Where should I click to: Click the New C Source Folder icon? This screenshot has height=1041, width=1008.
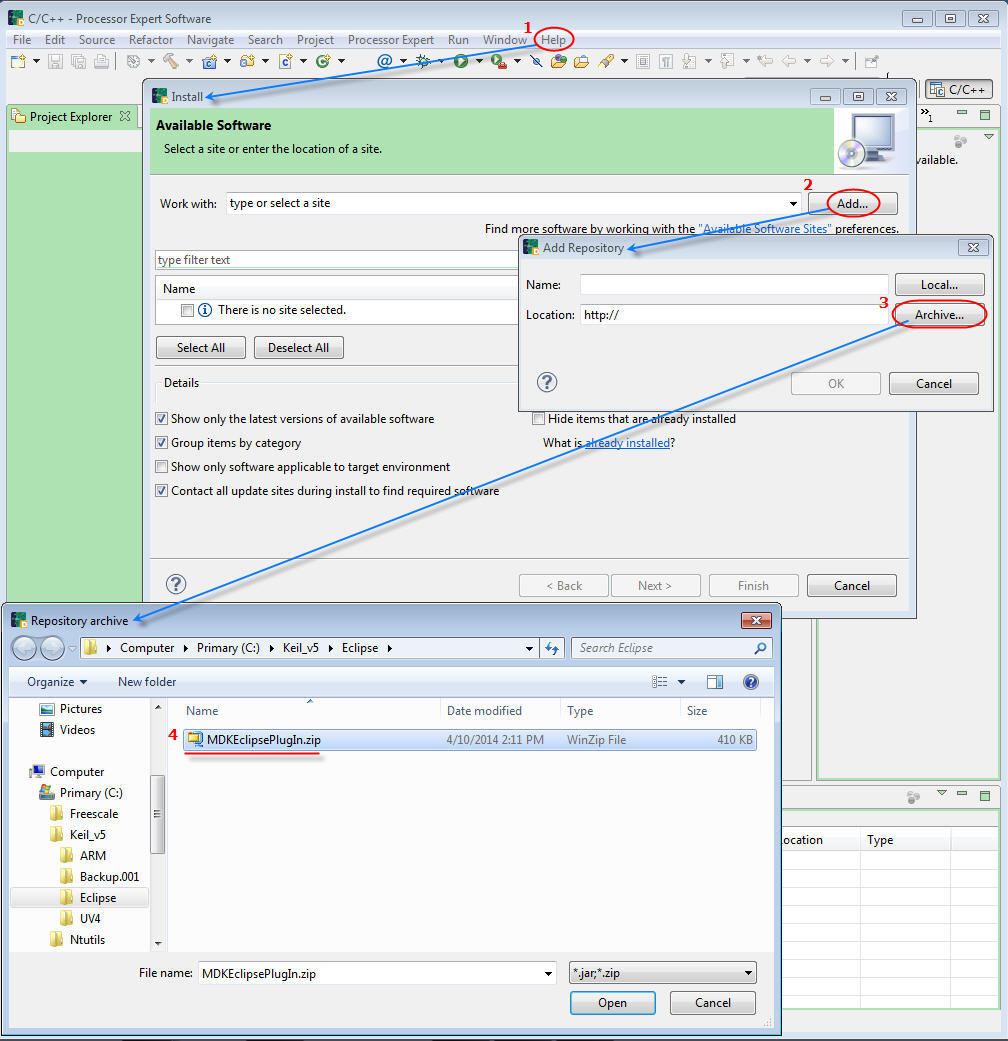click(x=248, y=62)
